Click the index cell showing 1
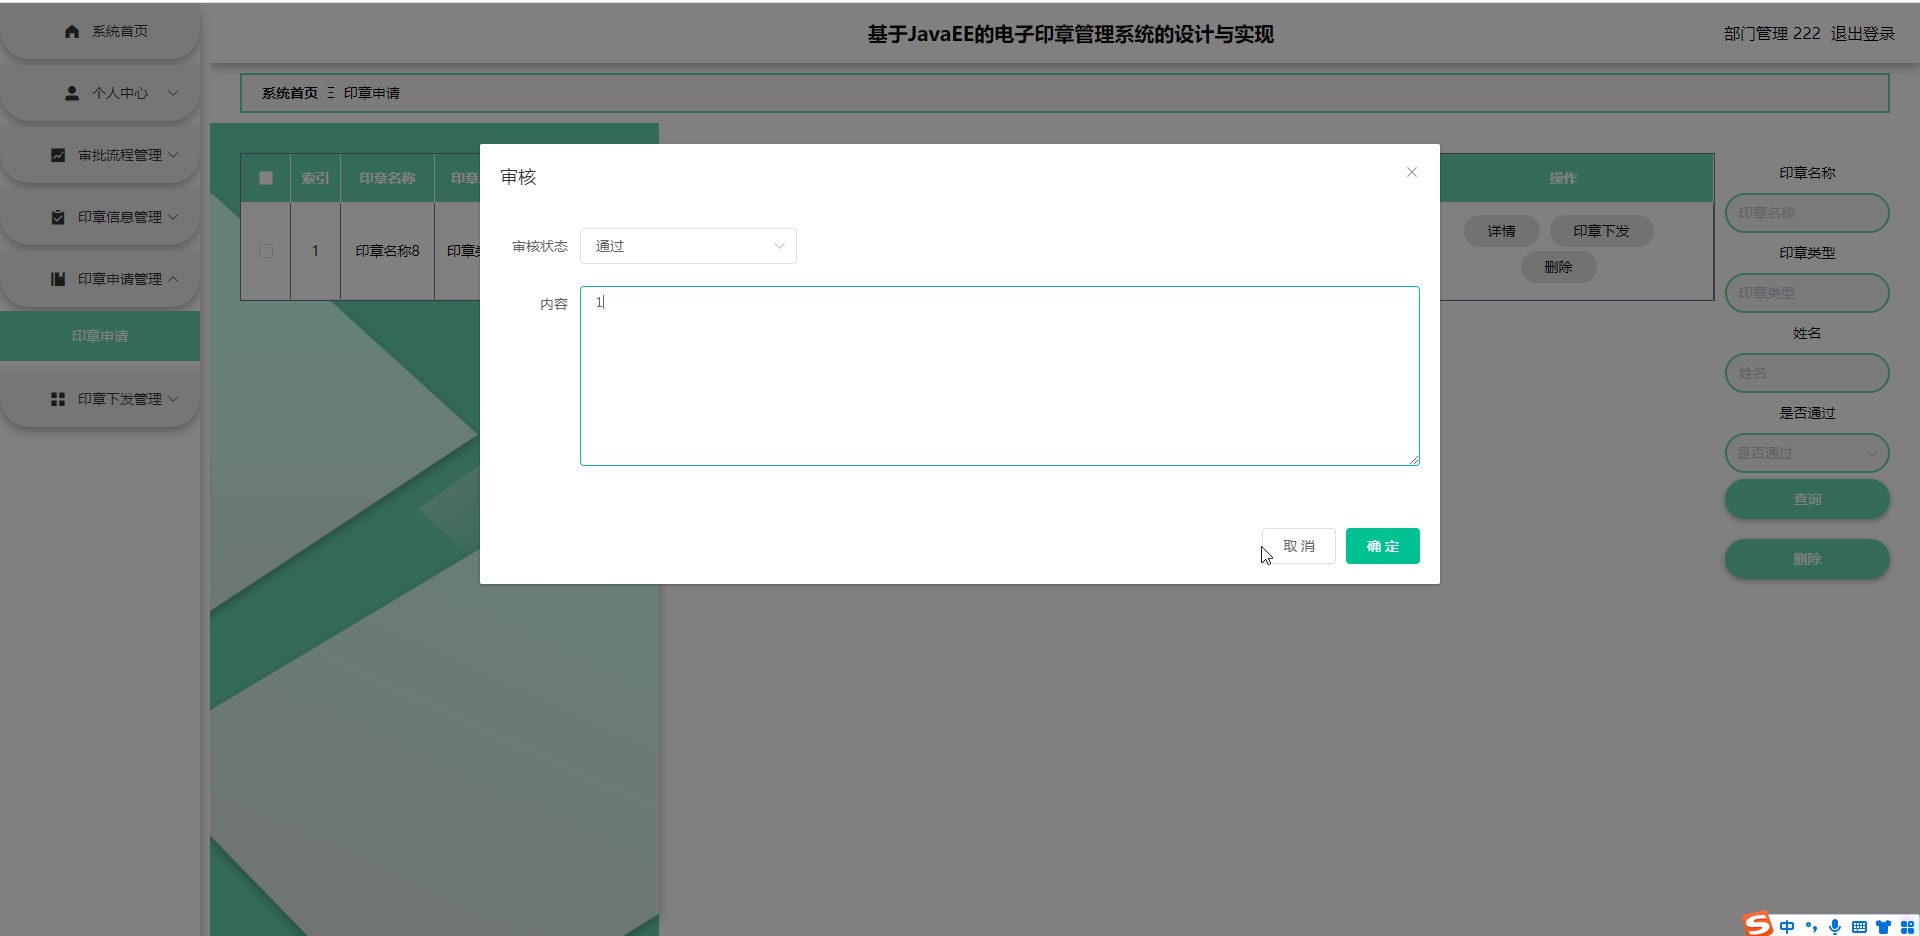The image size is (1920, 936). [x=315, y=251]
